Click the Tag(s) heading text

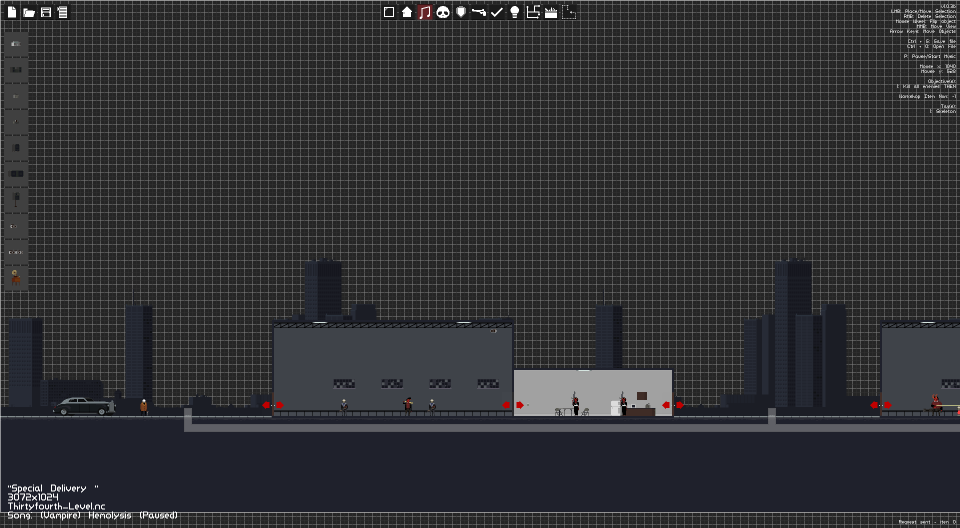click(x=948, y=106)
